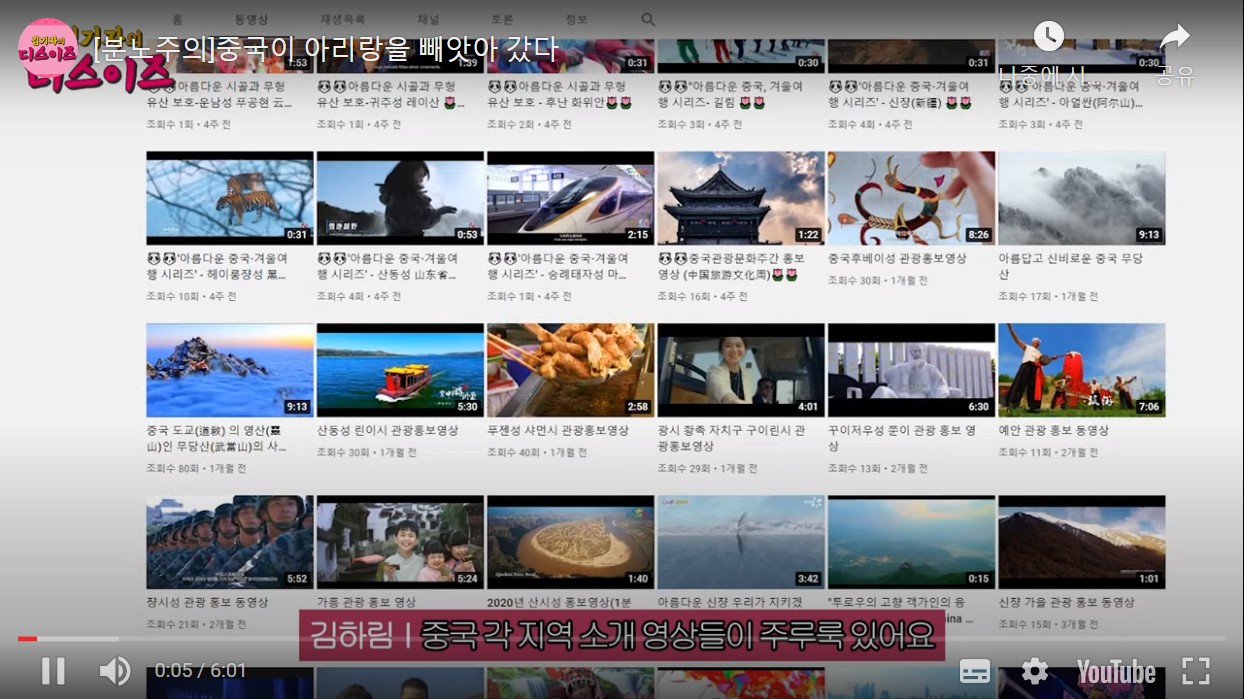This screenshot has width=1244, height=699.
Task: Go to the 토론 tab
Action: 503,19
